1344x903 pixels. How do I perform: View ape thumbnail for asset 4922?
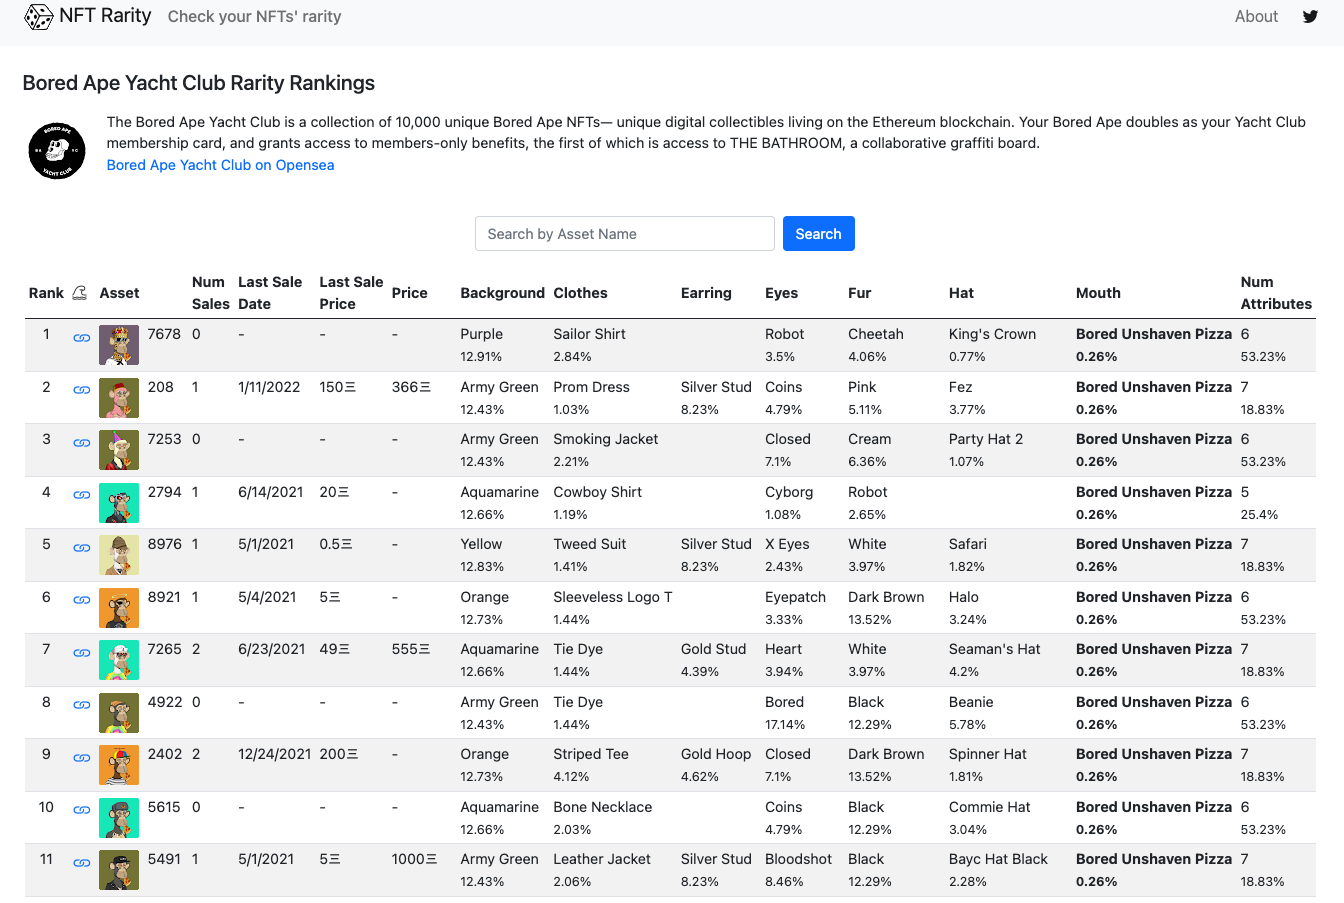(x=119, y=713)
